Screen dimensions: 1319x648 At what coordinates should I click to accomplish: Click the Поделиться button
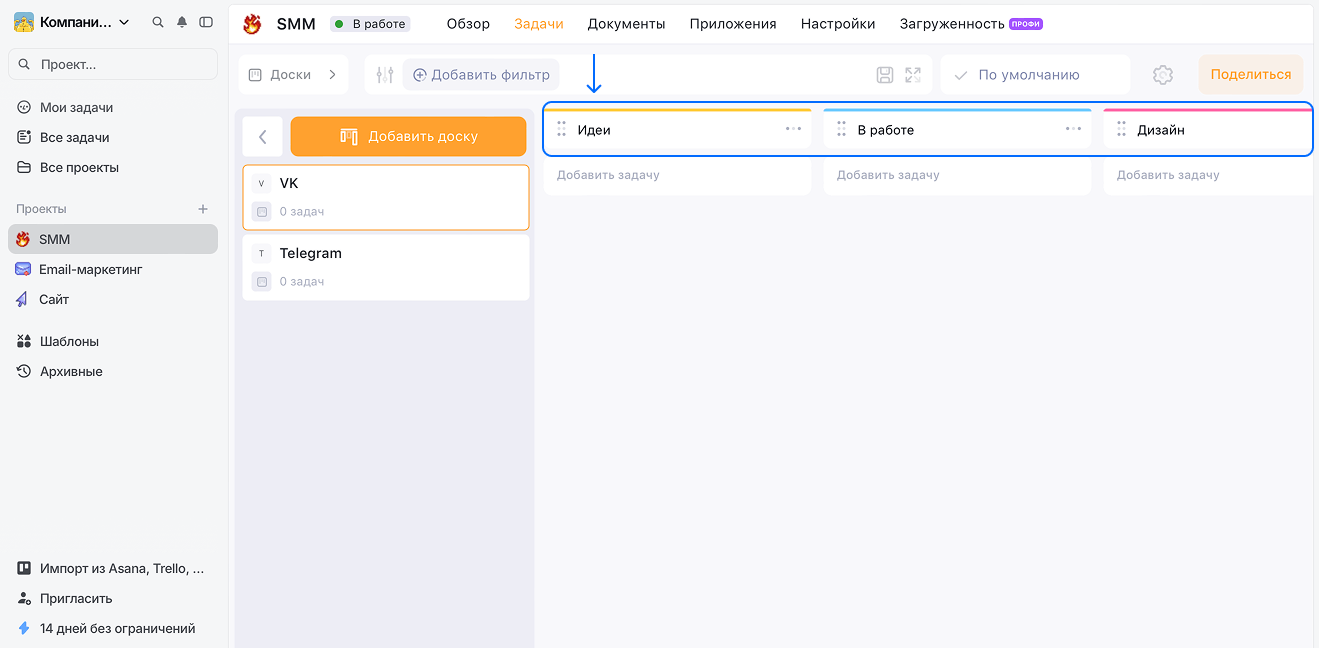pos(1251,75)
